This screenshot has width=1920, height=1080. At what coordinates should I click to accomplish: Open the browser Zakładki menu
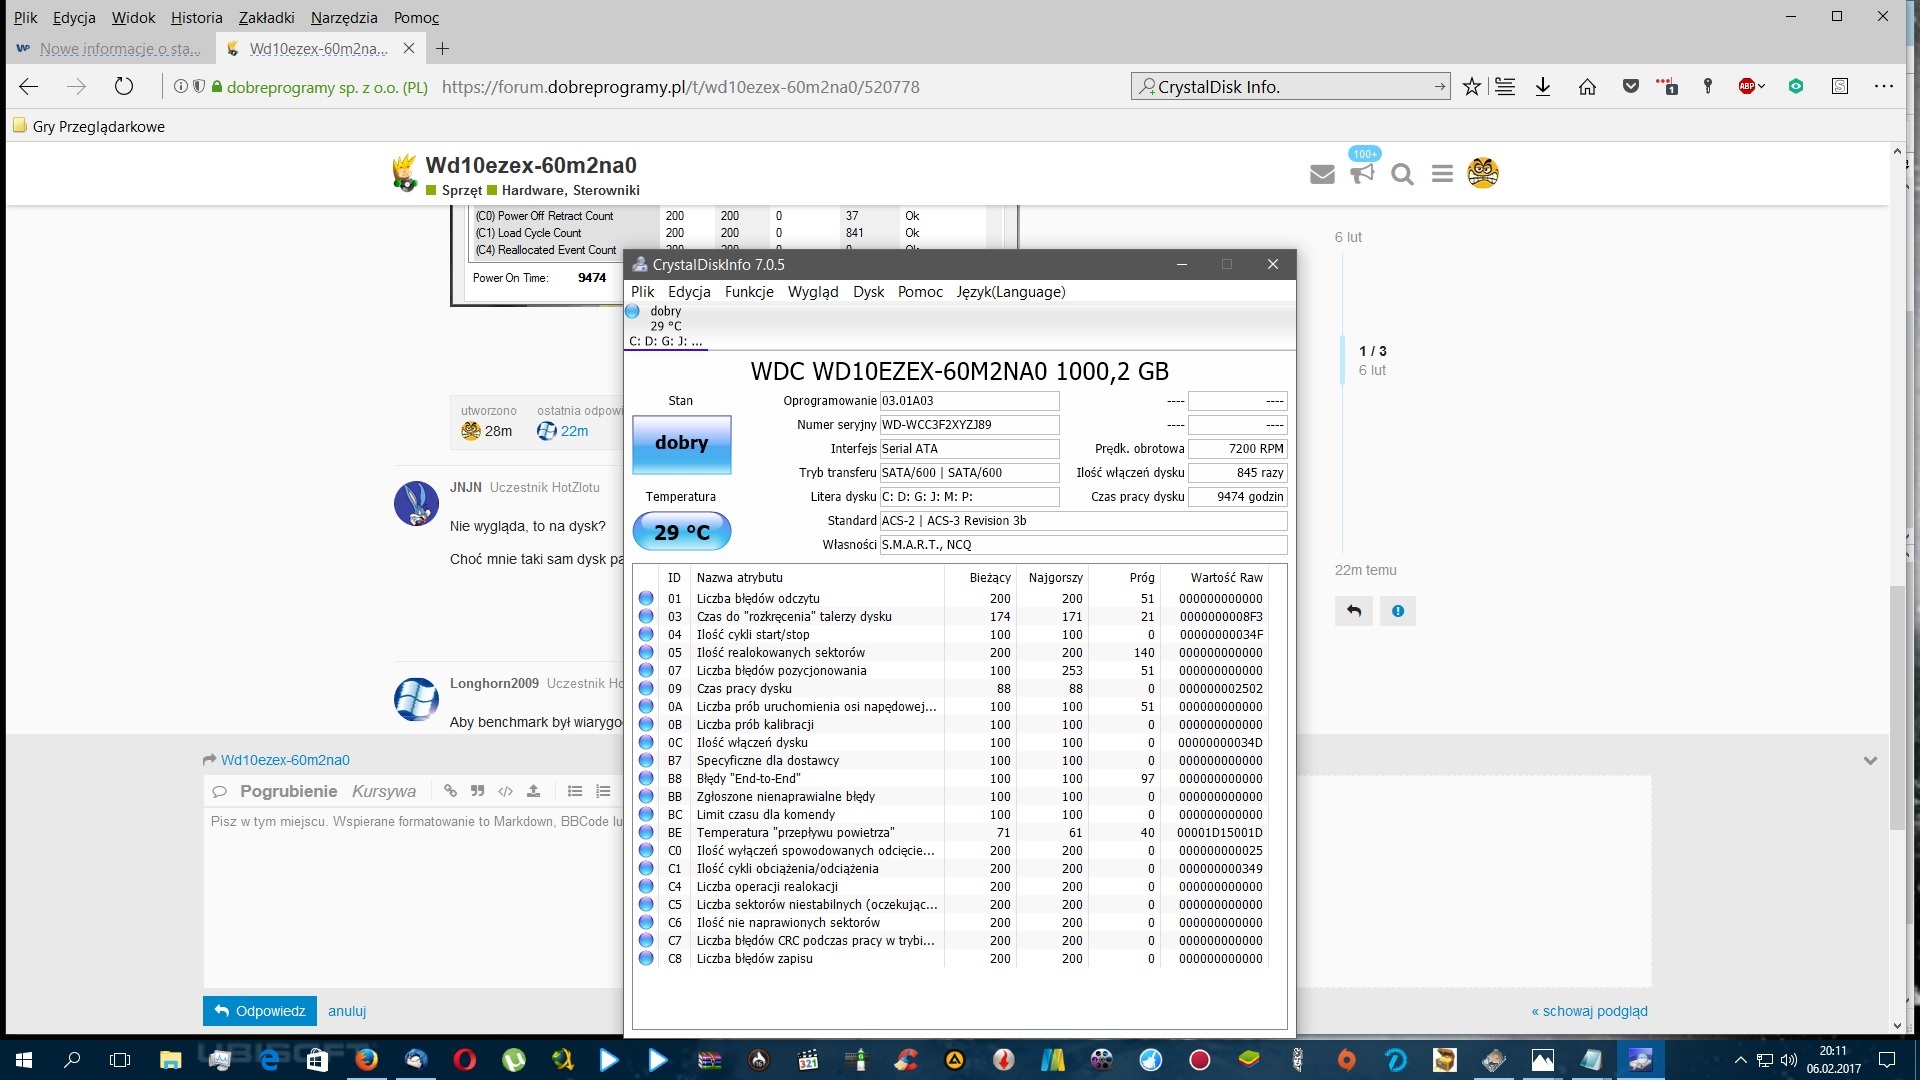pos(266,18)
